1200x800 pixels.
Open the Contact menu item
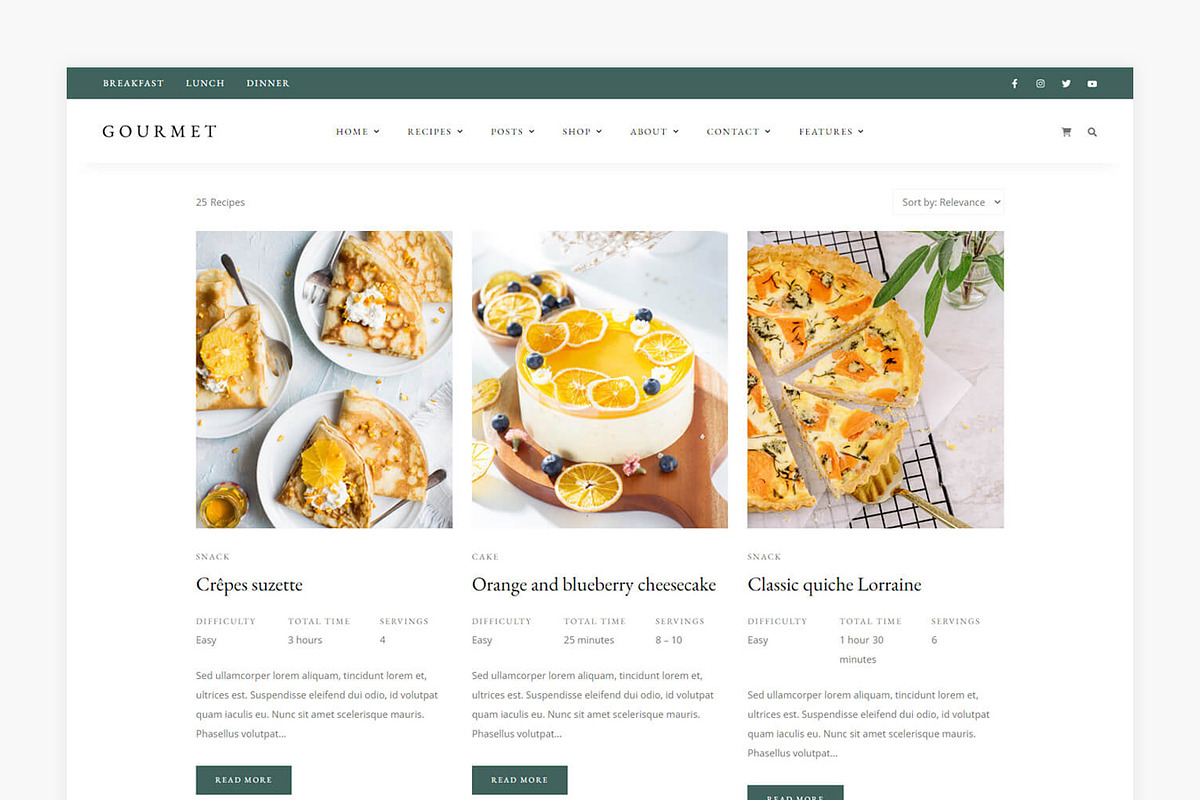click(x=738, y=132)
